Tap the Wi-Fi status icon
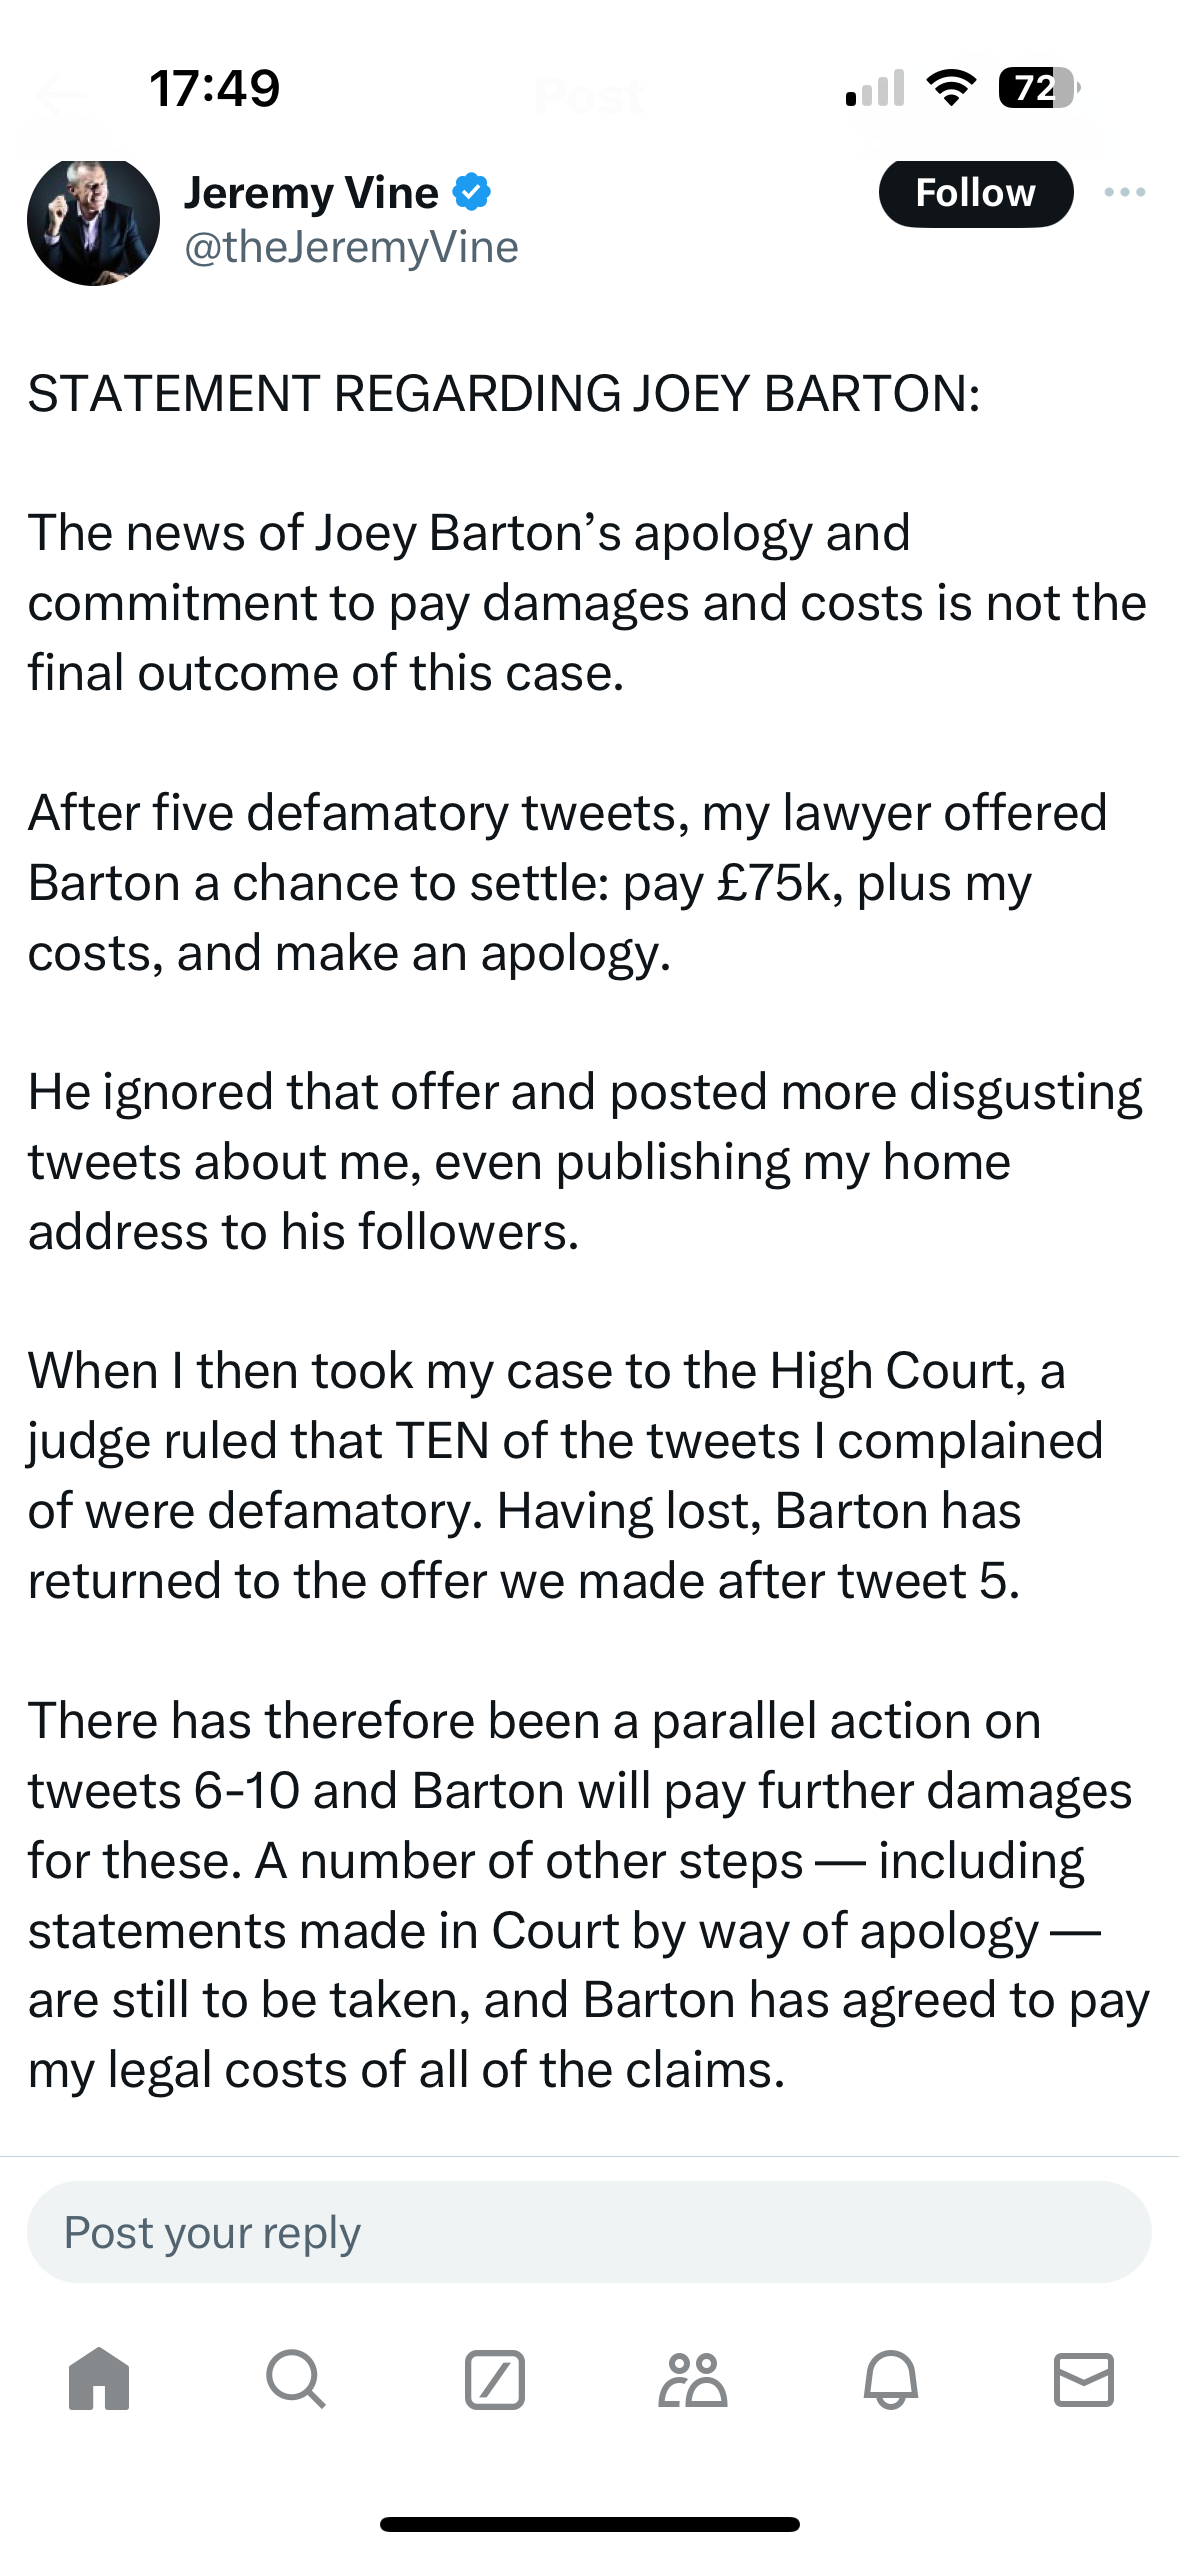This screenshot has height=2556, width=1179. (x=951, y=88)
